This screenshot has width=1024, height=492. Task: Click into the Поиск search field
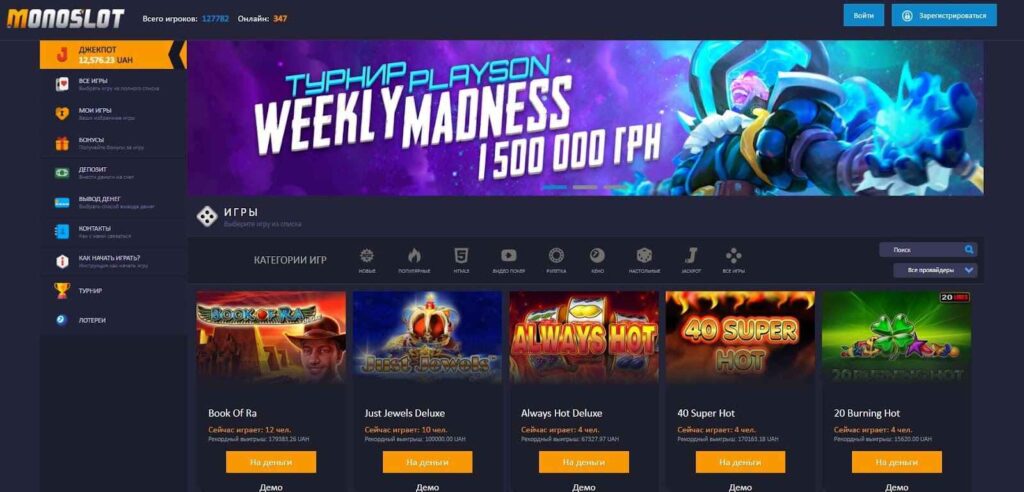click(x=921, y=250)
